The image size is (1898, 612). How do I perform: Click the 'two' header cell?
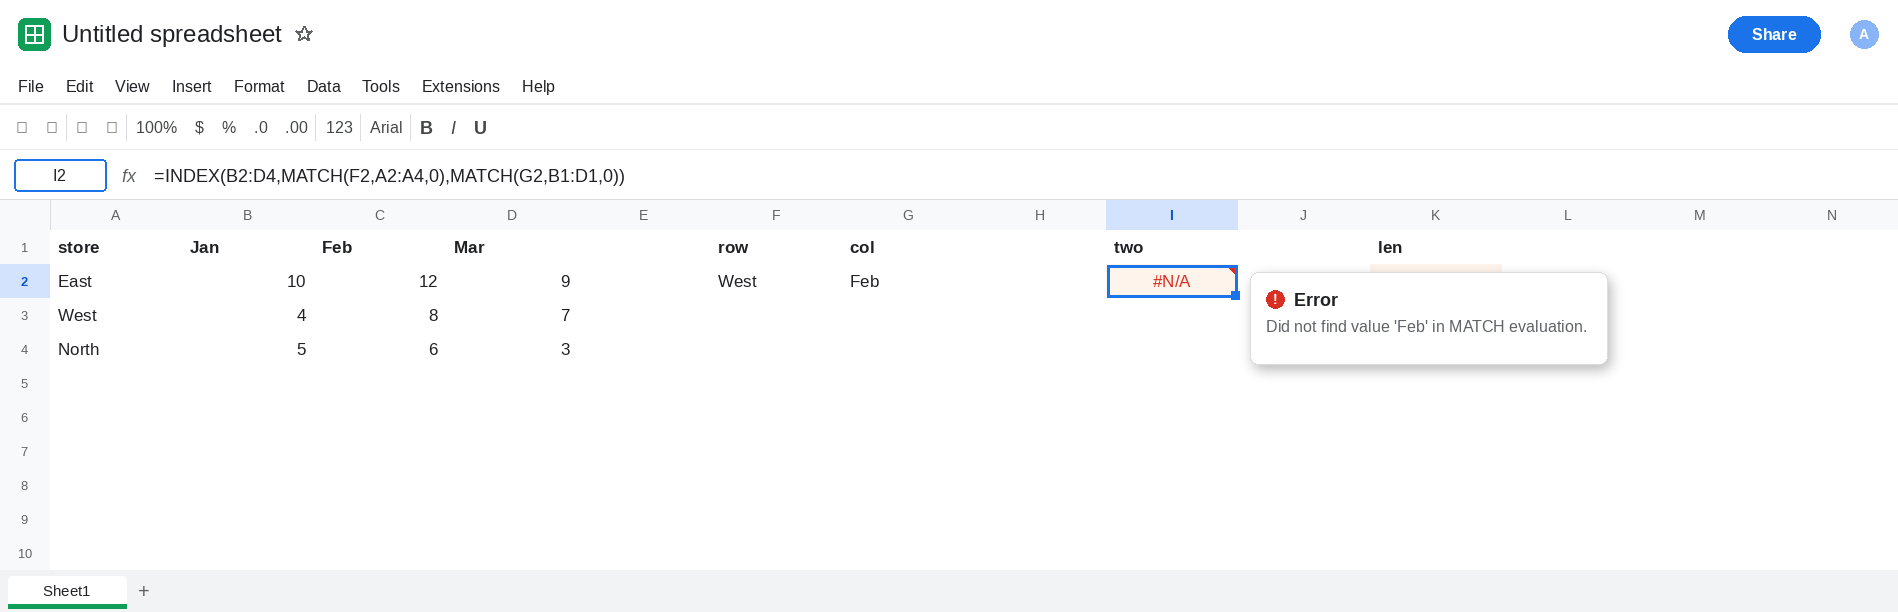coord(1172,247)
